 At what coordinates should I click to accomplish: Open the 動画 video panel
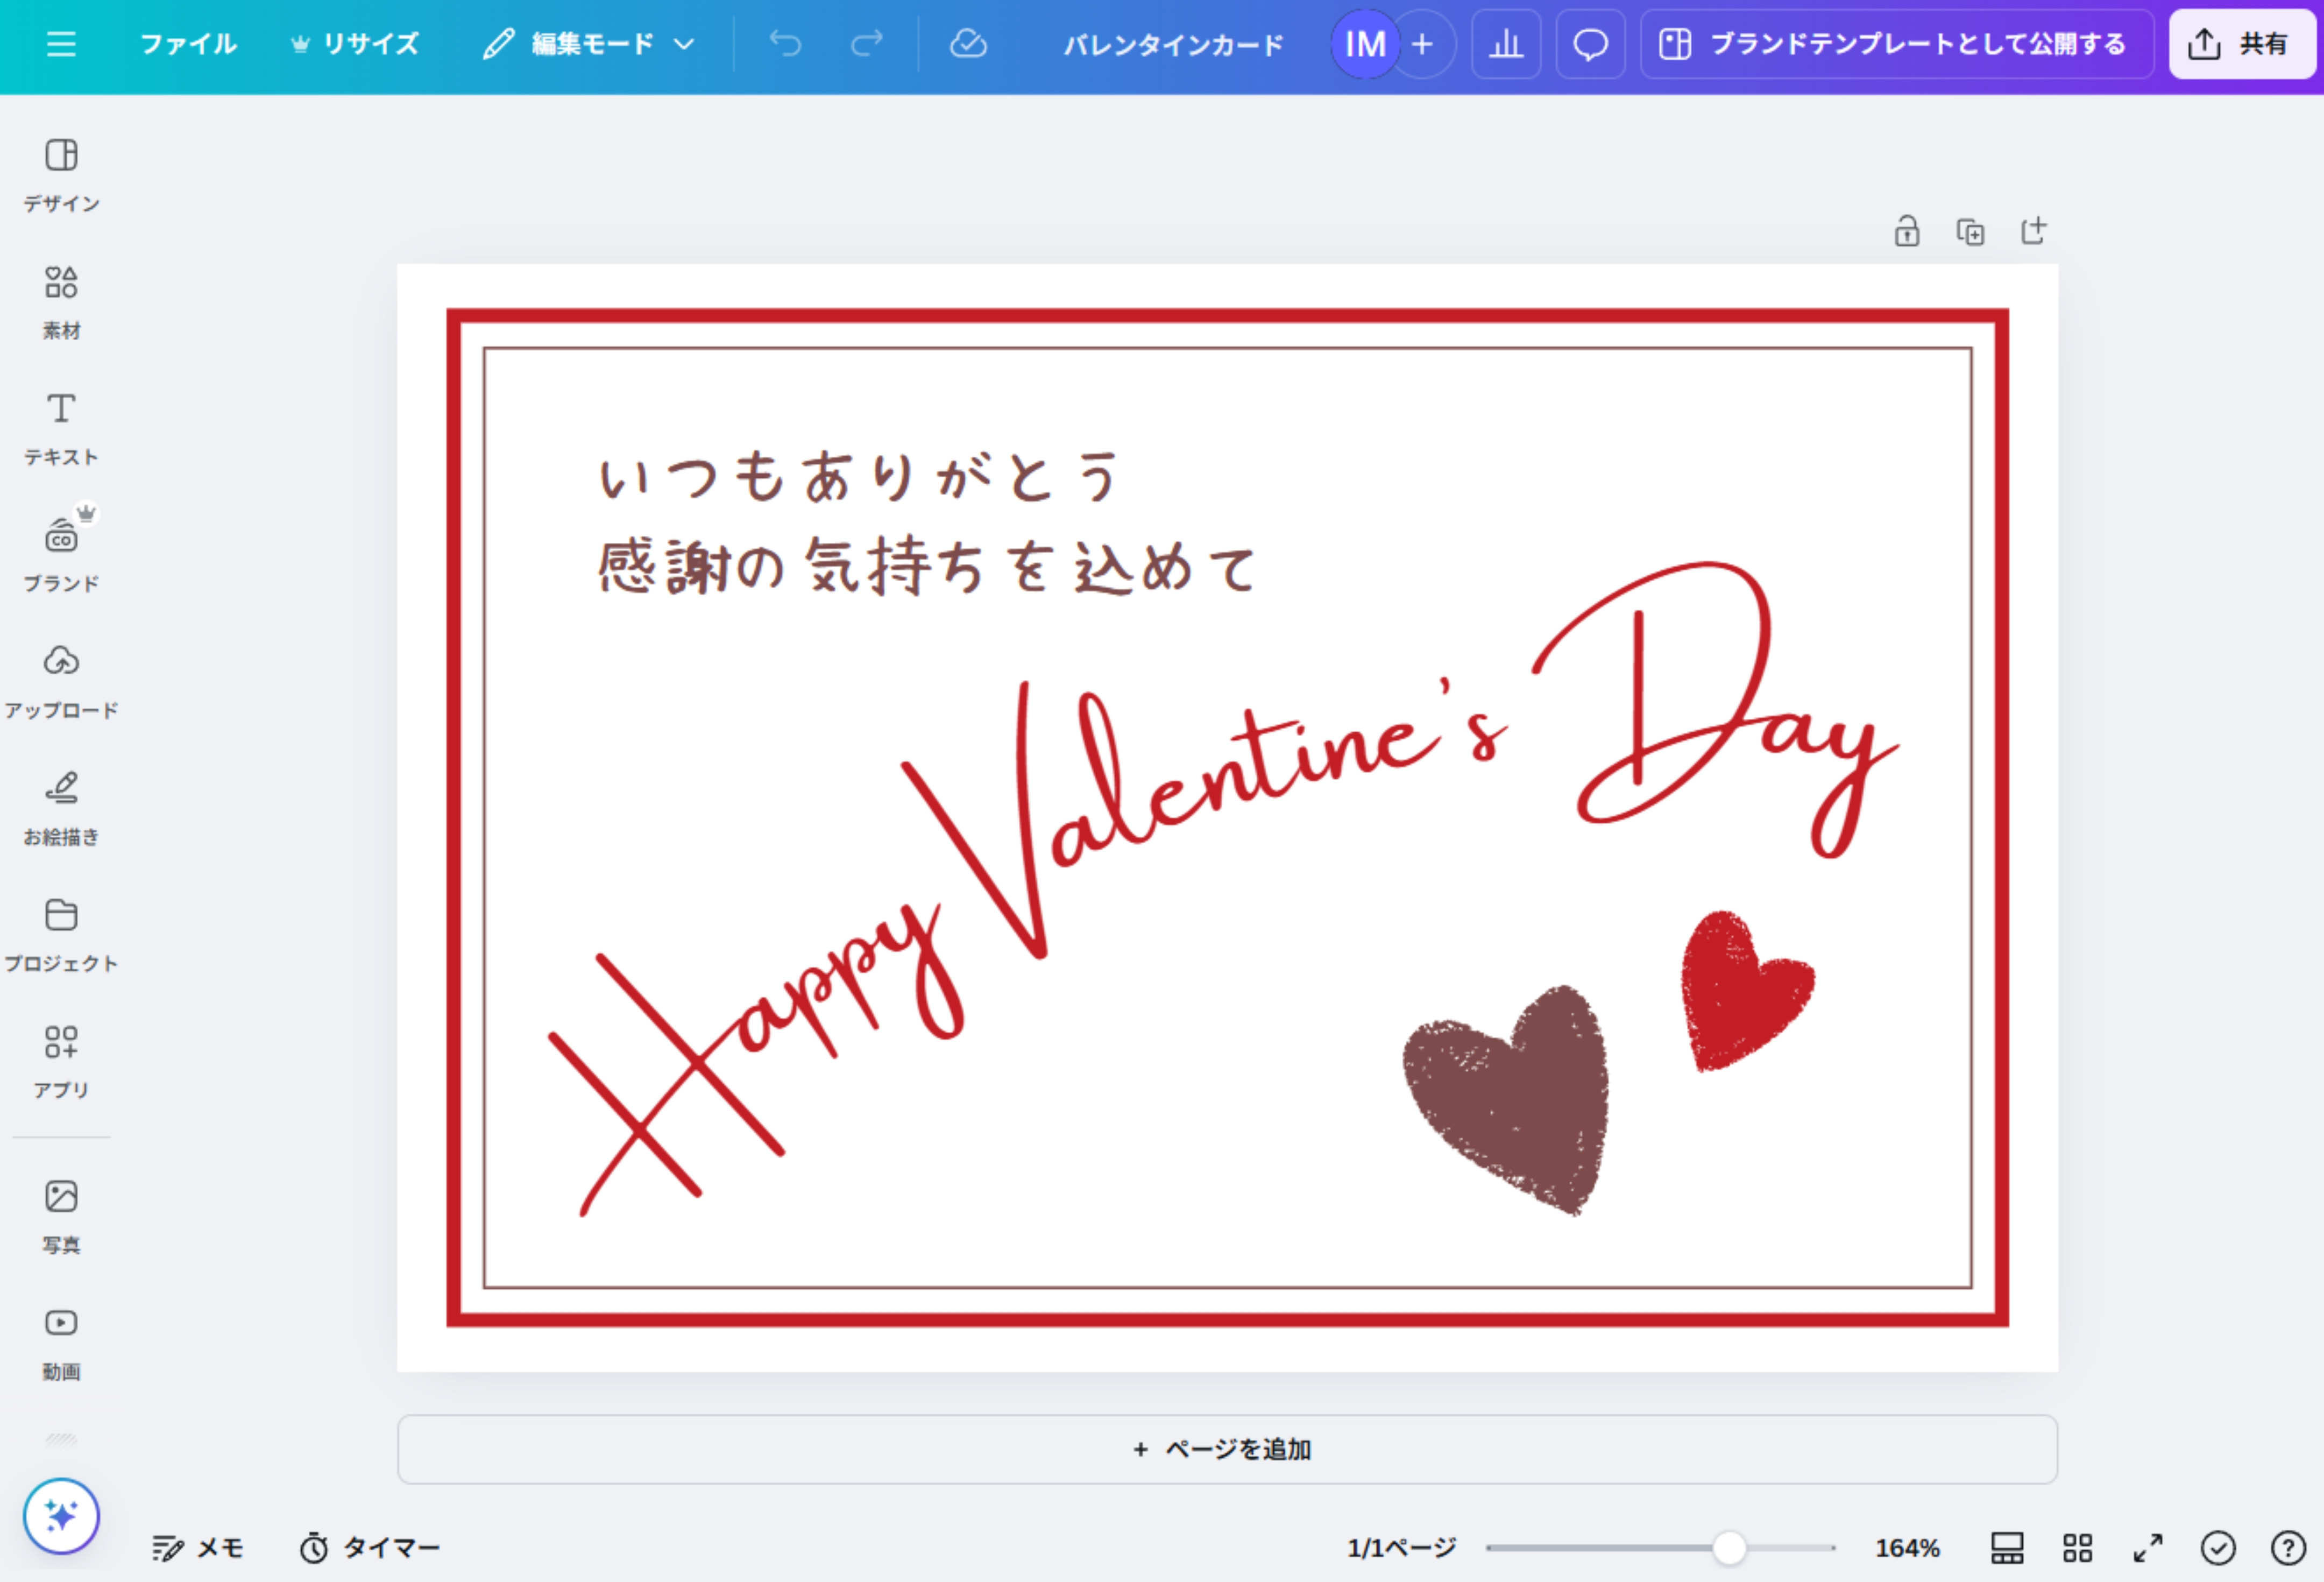pos(60,1339)
